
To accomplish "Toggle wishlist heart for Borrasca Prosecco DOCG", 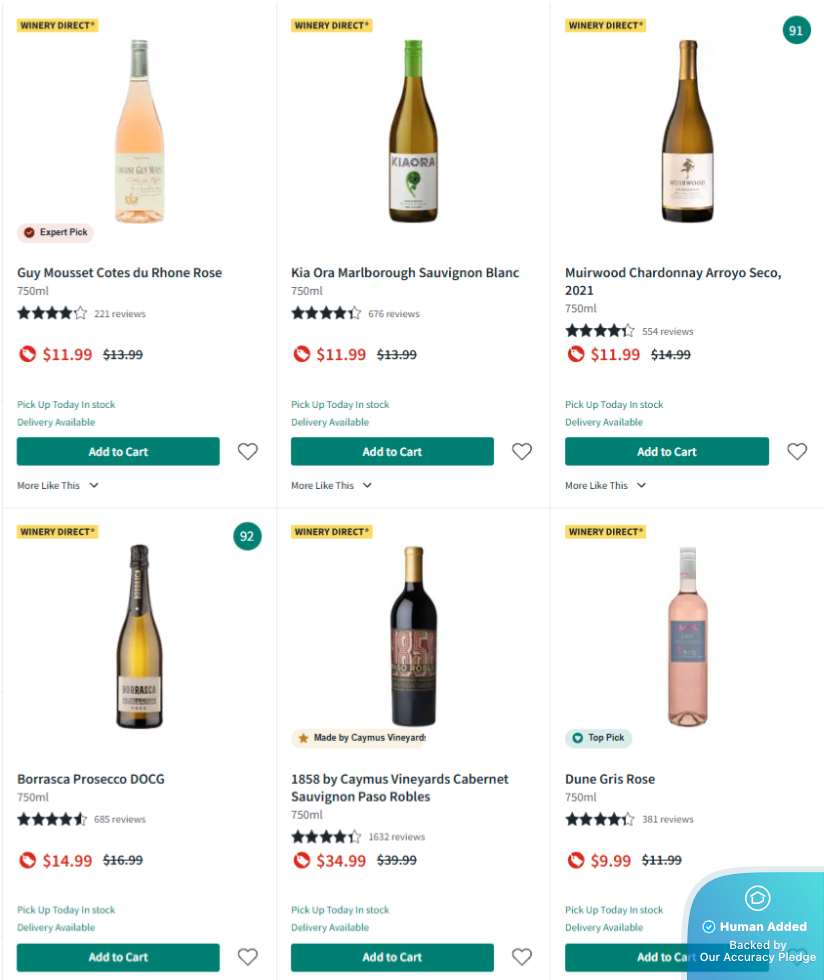I will click(x=248, y=957).
